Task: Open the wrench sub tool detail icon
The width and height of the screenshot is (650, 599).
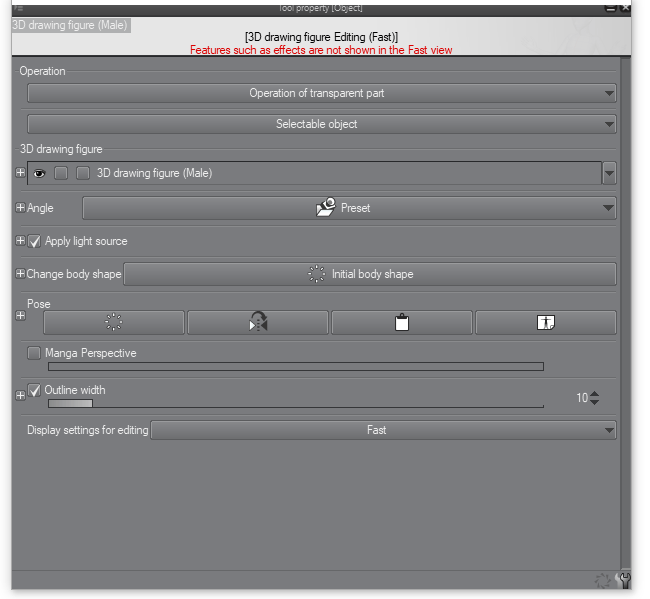Action: pos(624,580)
